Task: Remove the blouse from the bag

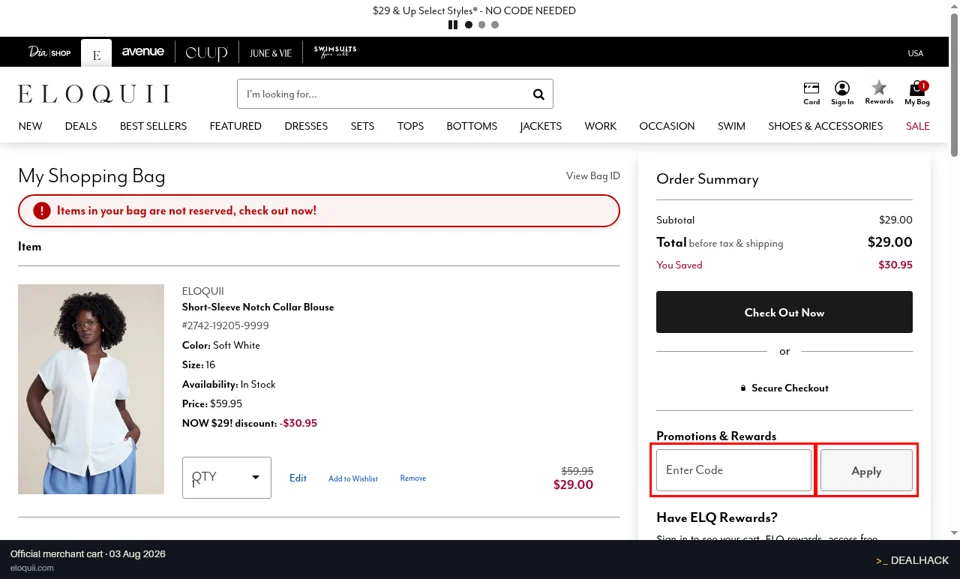Action: [x=413, y=478]
